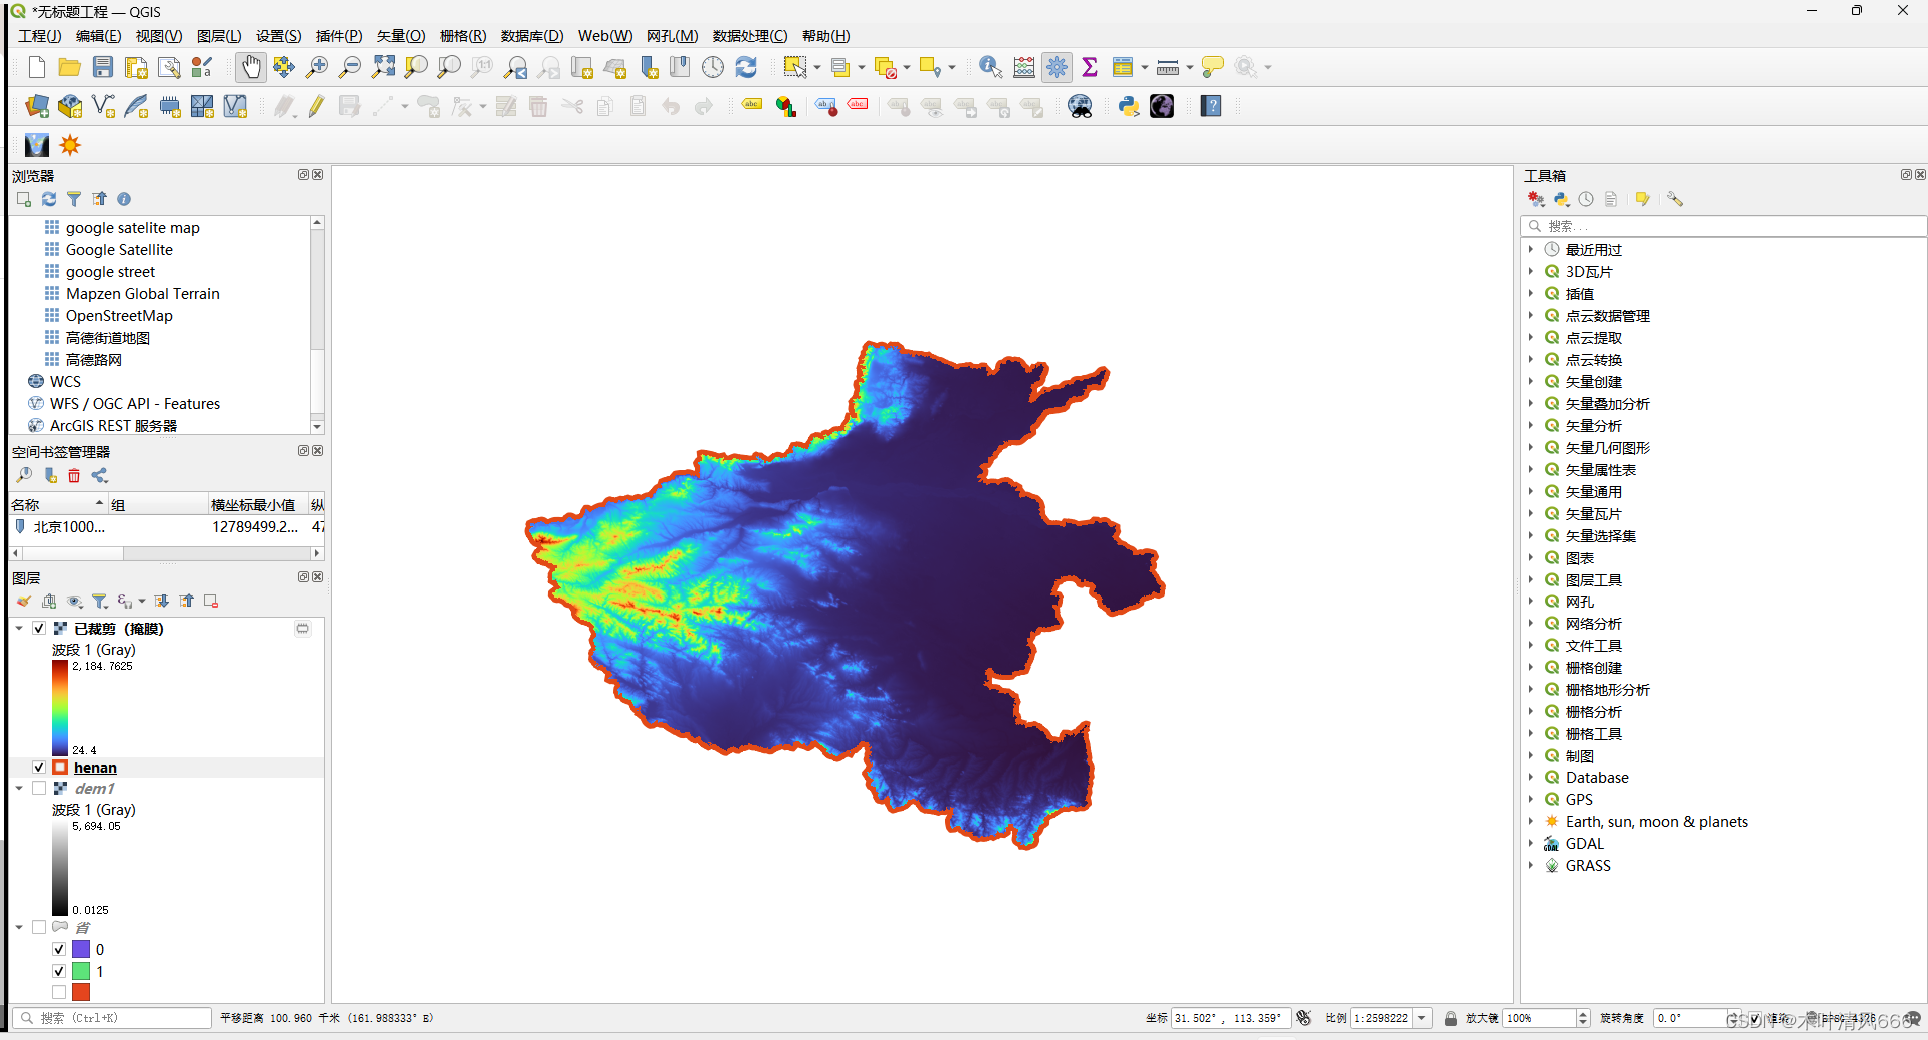The height and width of the screenshot is (1040, 1928).
Task: Sort bookmarks by 名称 column header
Action: [x=57, y=504]
